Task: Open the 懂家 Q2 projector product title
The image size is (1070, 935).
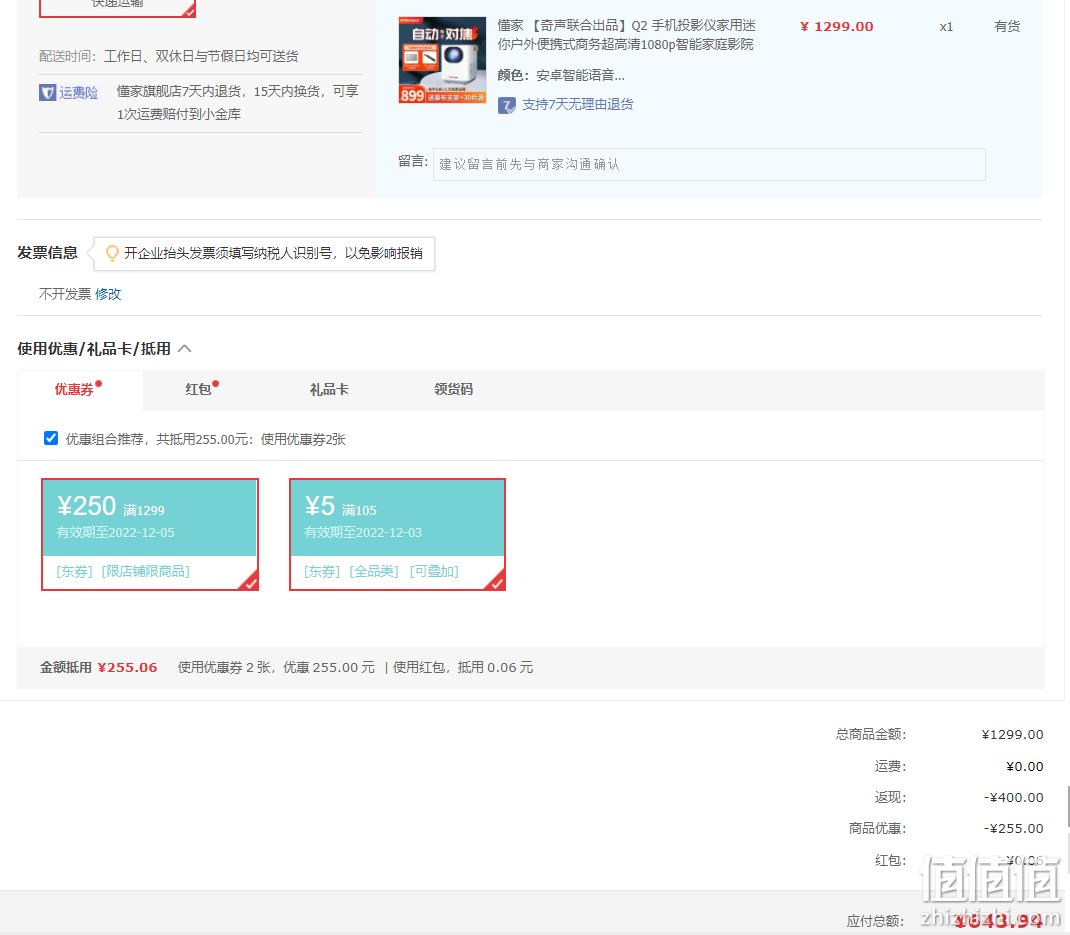Action: pos(626,35)
